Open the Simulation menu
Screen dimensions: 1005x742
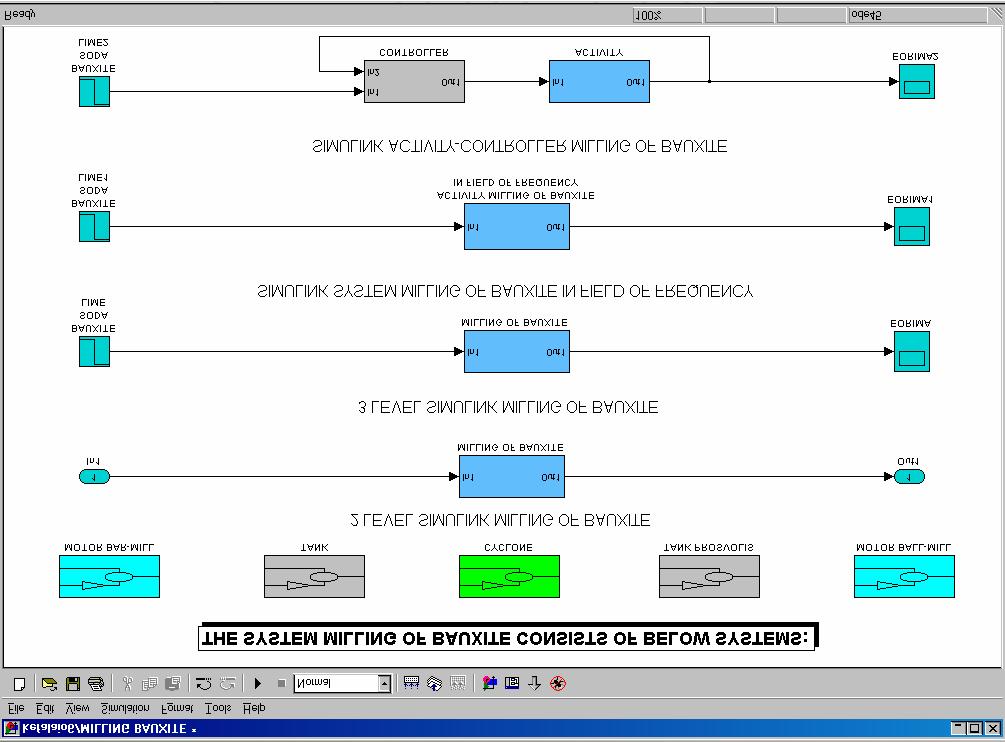click(x=125, y=708)
